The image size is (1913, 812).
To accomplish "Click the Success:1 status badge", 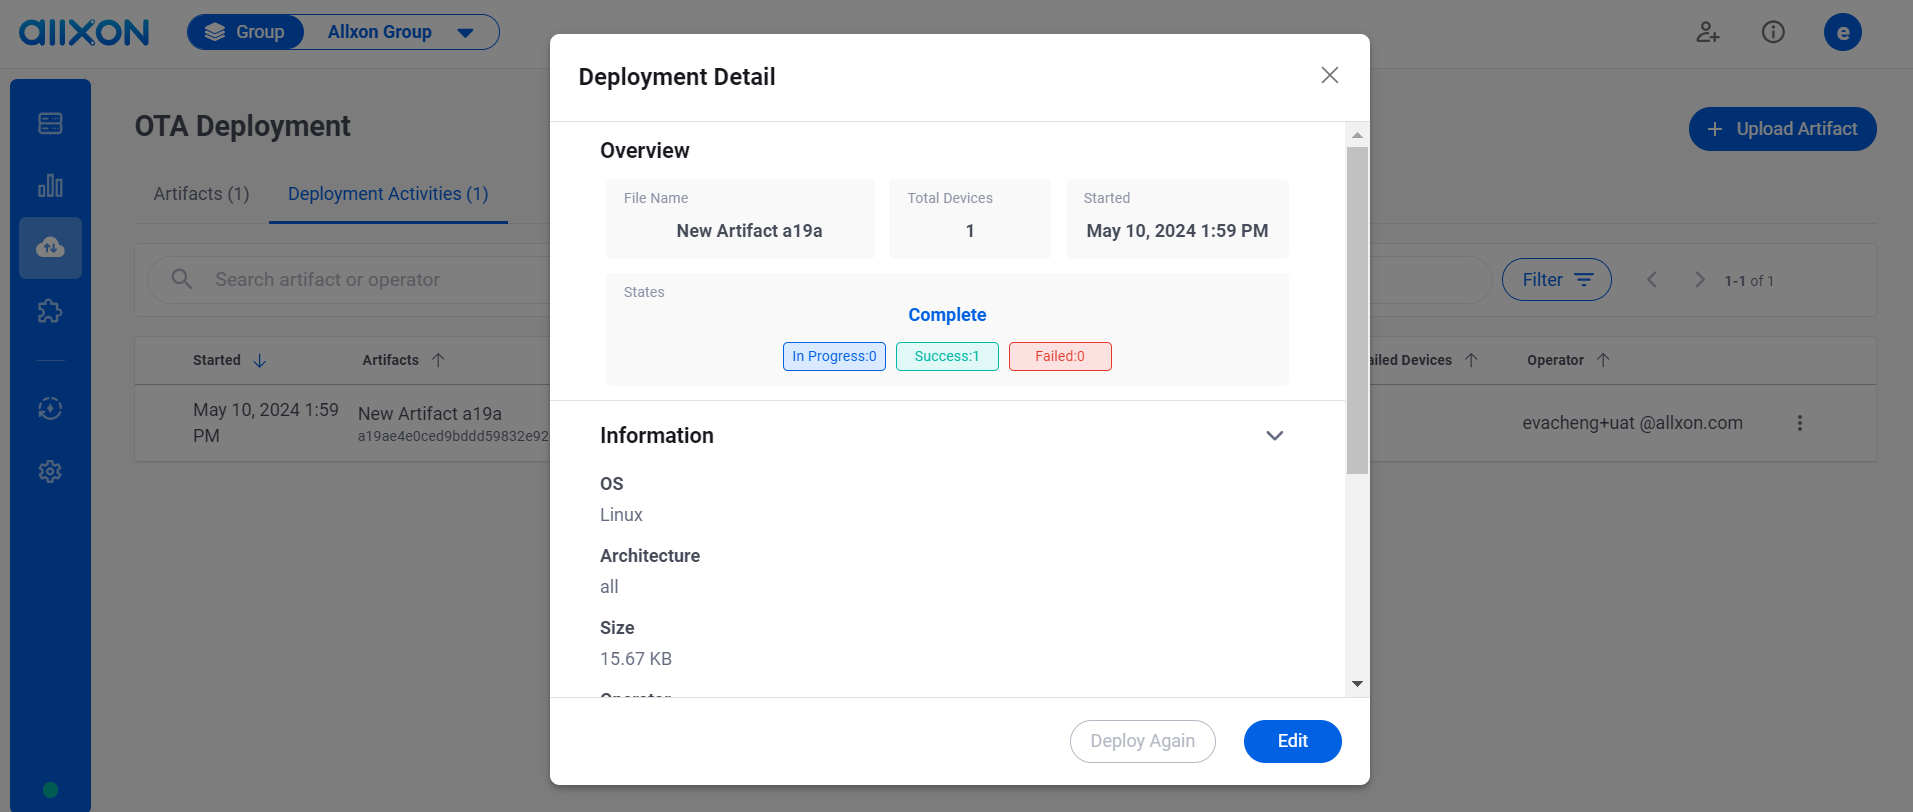I will click(947, 357).
